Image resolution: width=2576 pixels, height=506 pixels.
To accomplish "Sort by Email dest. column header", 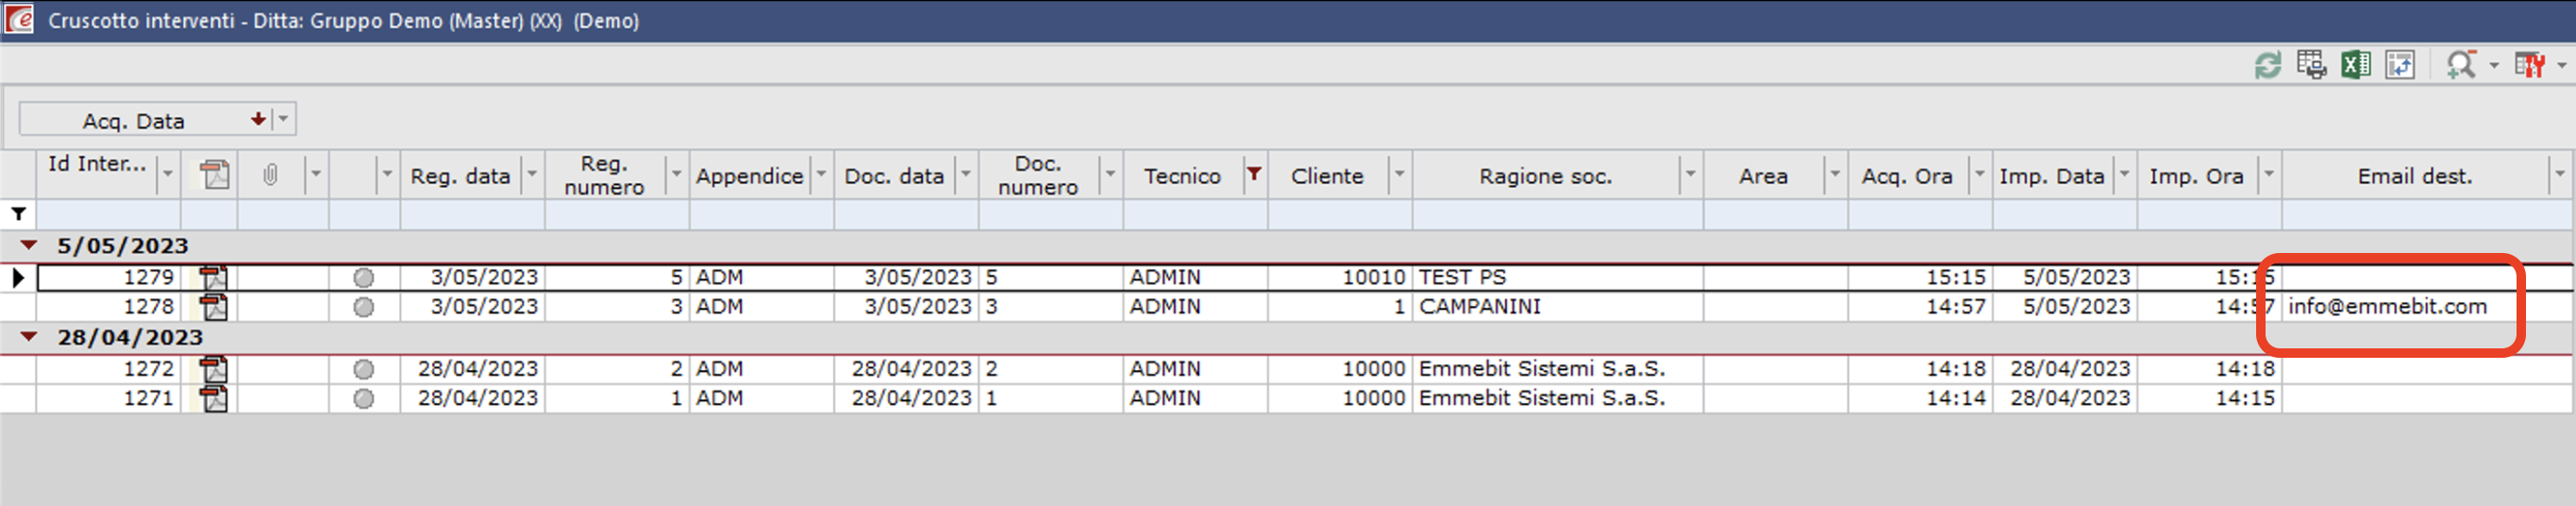I will [2414, 176].
